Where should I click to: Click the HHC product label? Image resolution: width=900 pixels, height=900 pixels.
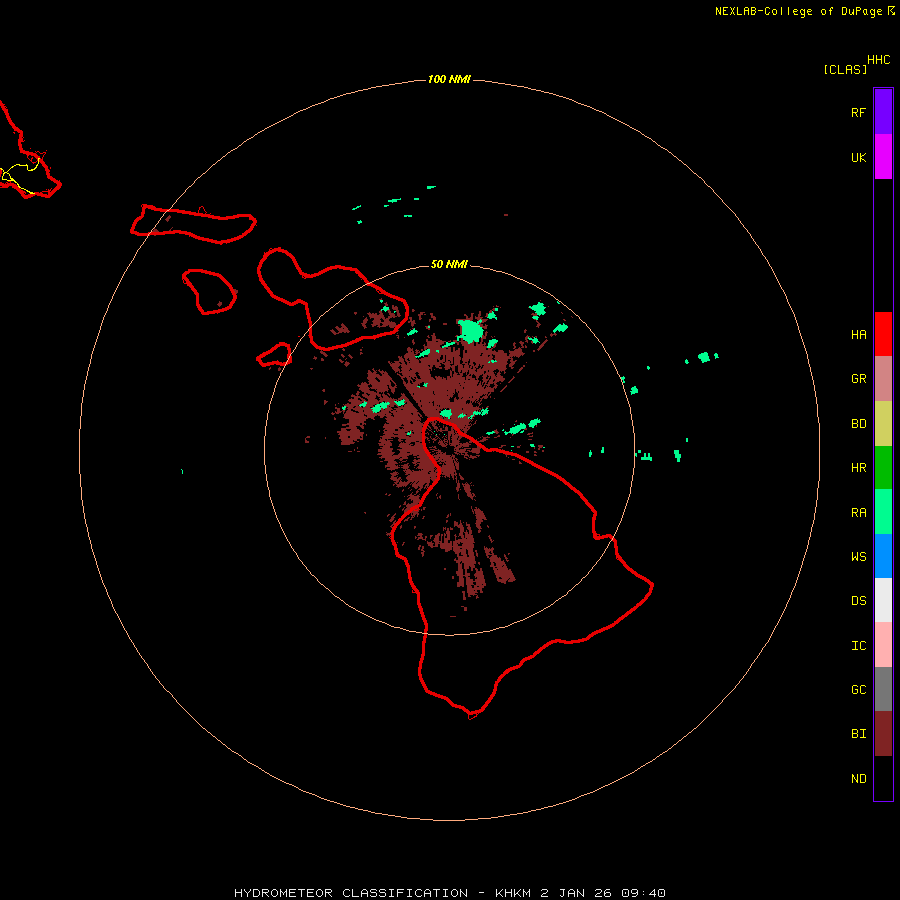879,60
